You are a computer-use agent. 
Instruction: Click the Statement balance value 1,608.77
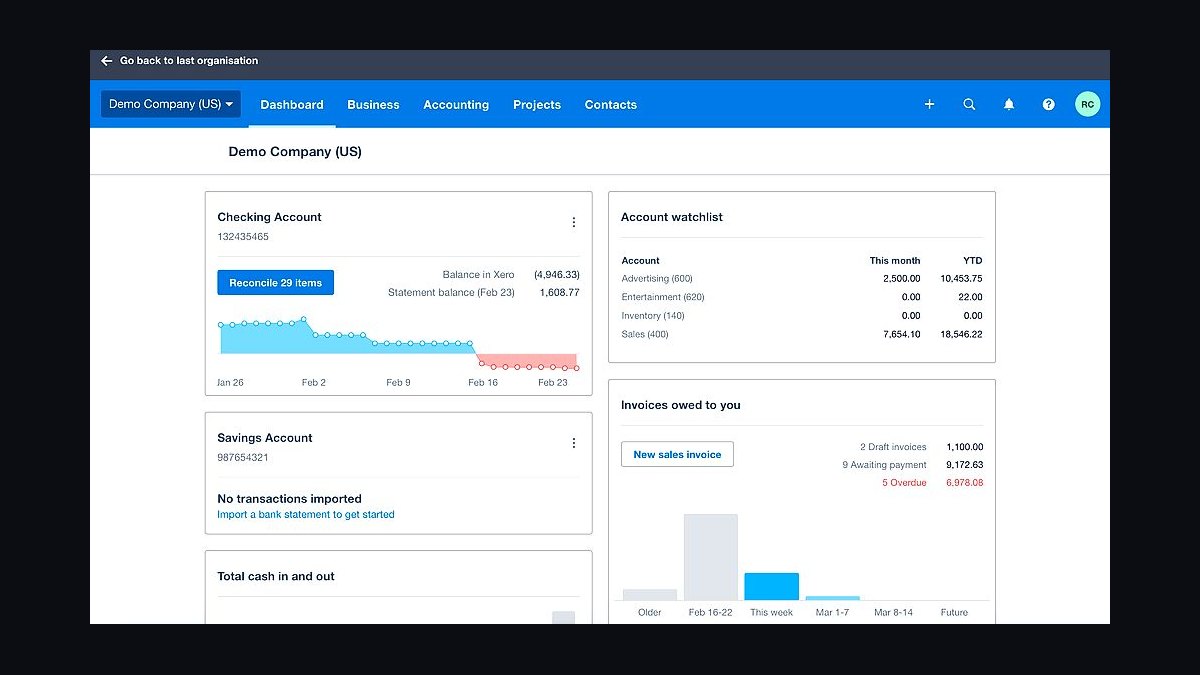coord(560,293)
